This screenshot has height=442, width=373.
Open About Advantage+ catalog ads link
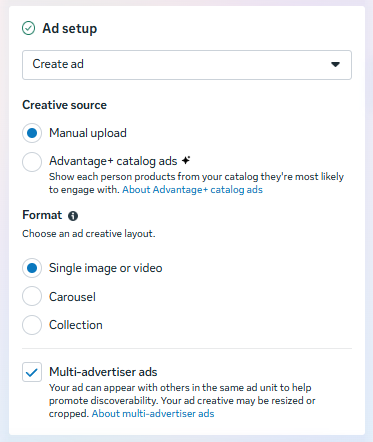[192, 190]
